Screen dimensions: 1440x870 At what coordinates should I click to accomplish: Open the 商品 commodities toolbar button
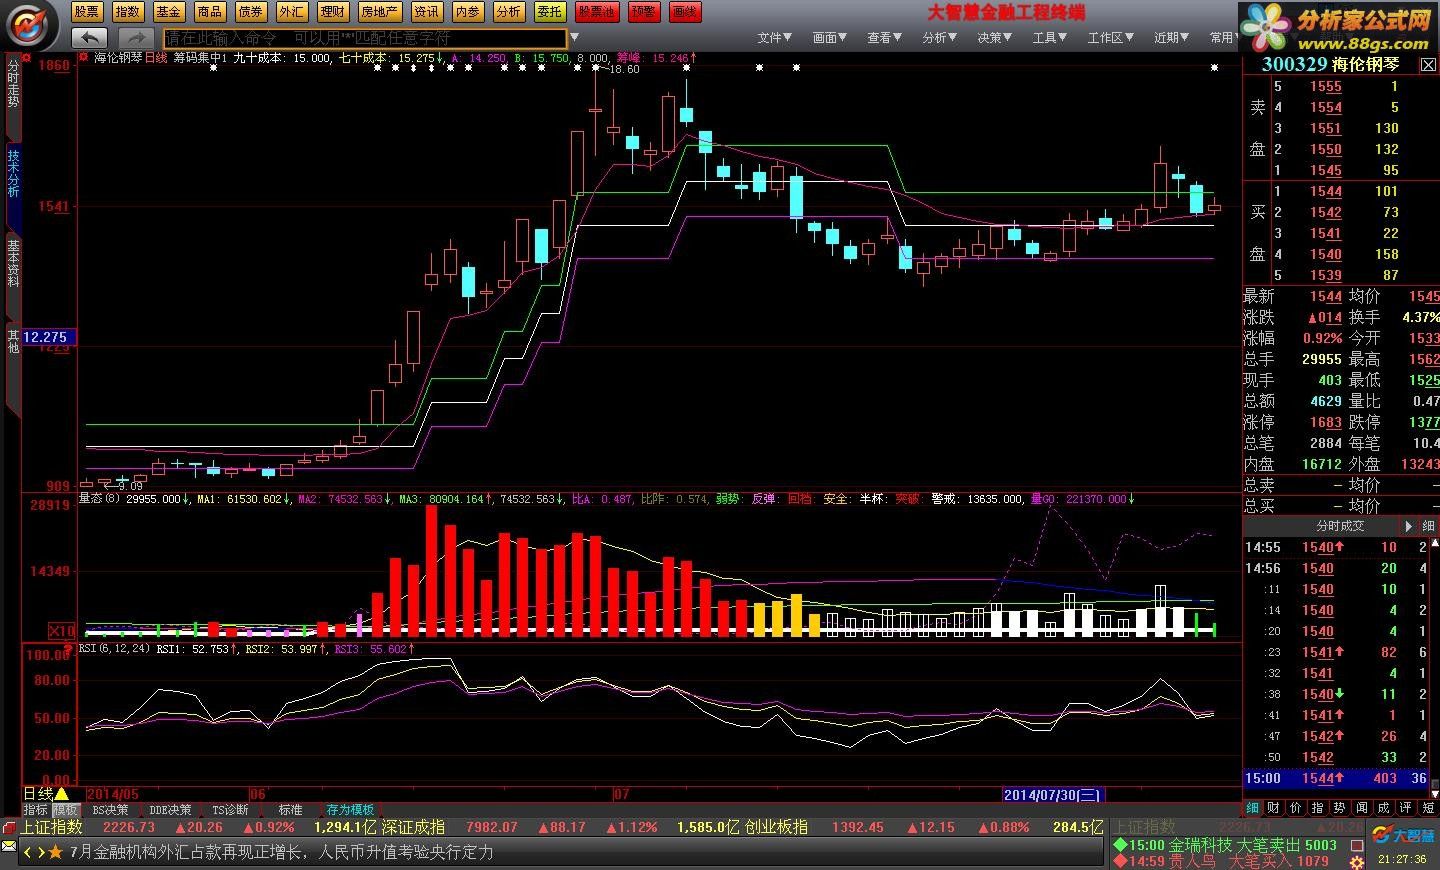210,12
